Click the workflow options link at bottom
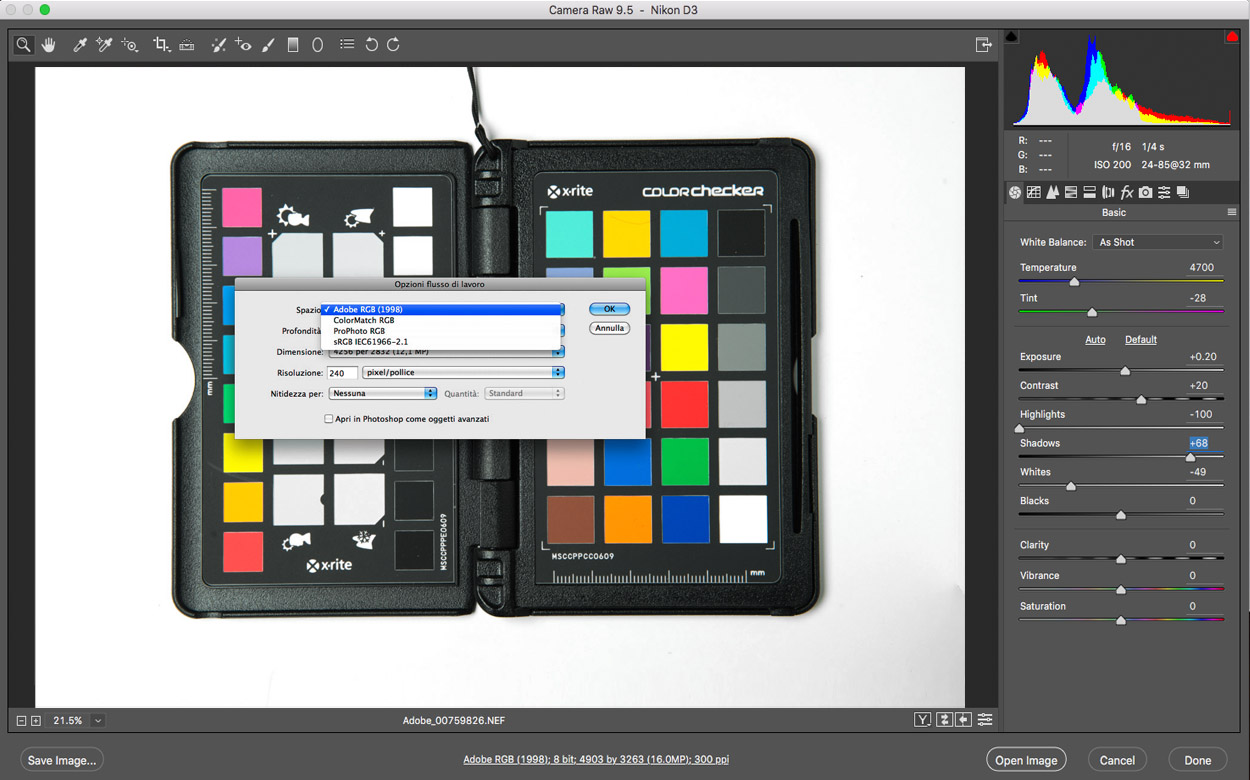 click(596, 760)
